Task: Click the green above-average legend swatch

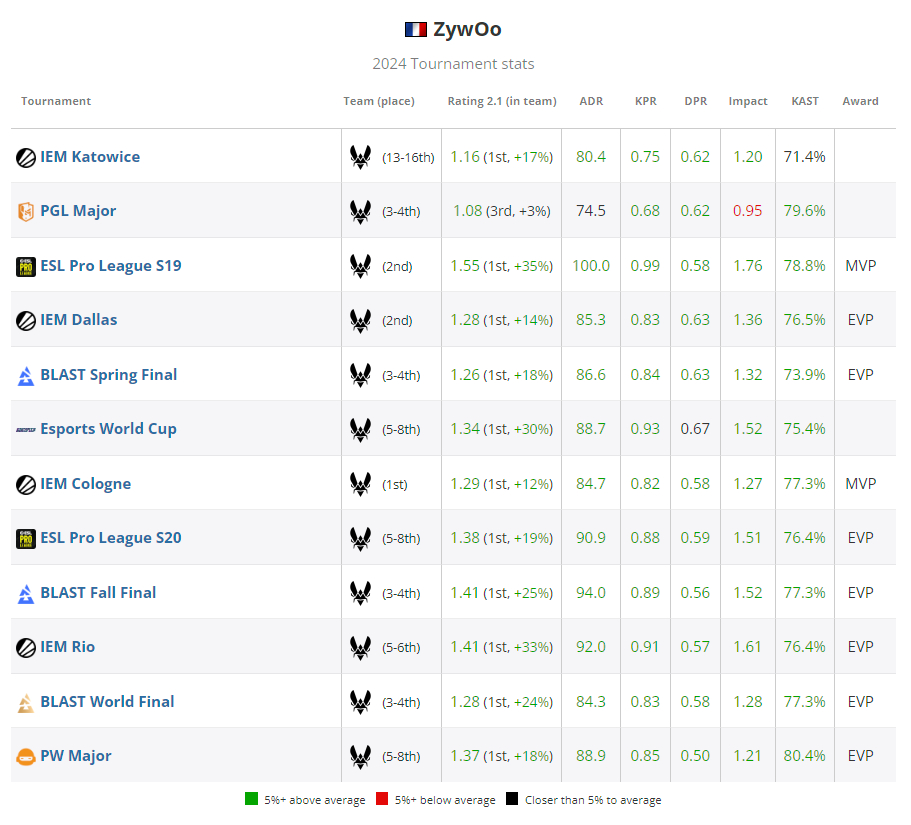Action: pyautogui.click(x=248, y=800)
